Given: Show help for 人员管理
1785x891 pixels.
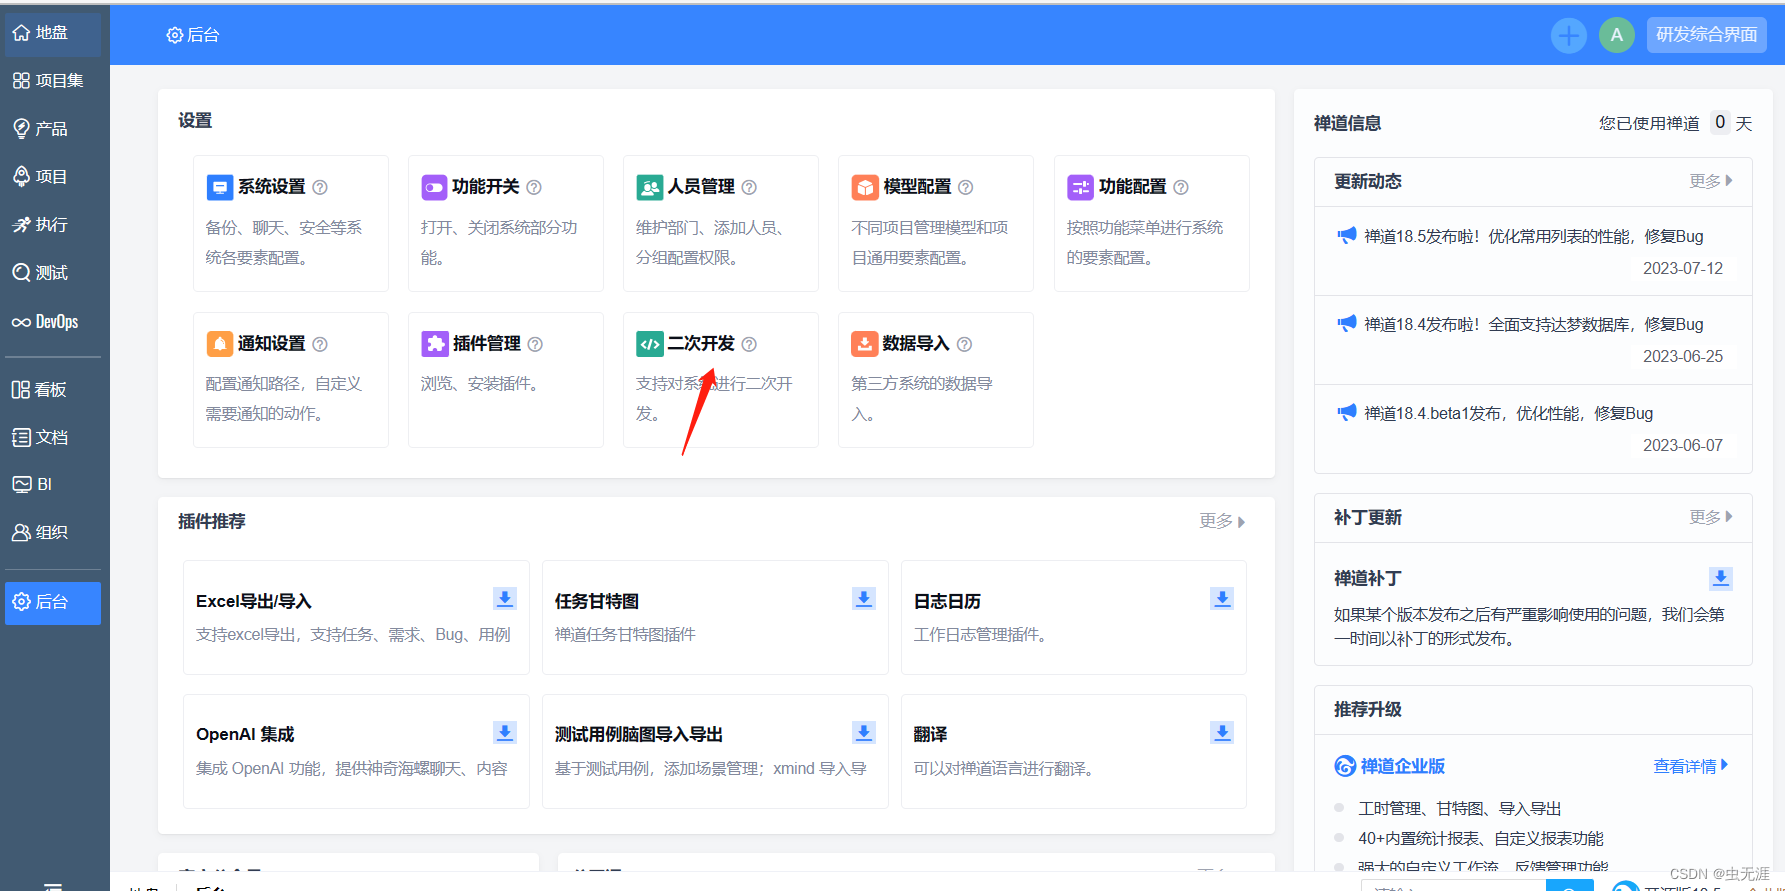Looking at the screenshot, I should [x=749, y=187].
